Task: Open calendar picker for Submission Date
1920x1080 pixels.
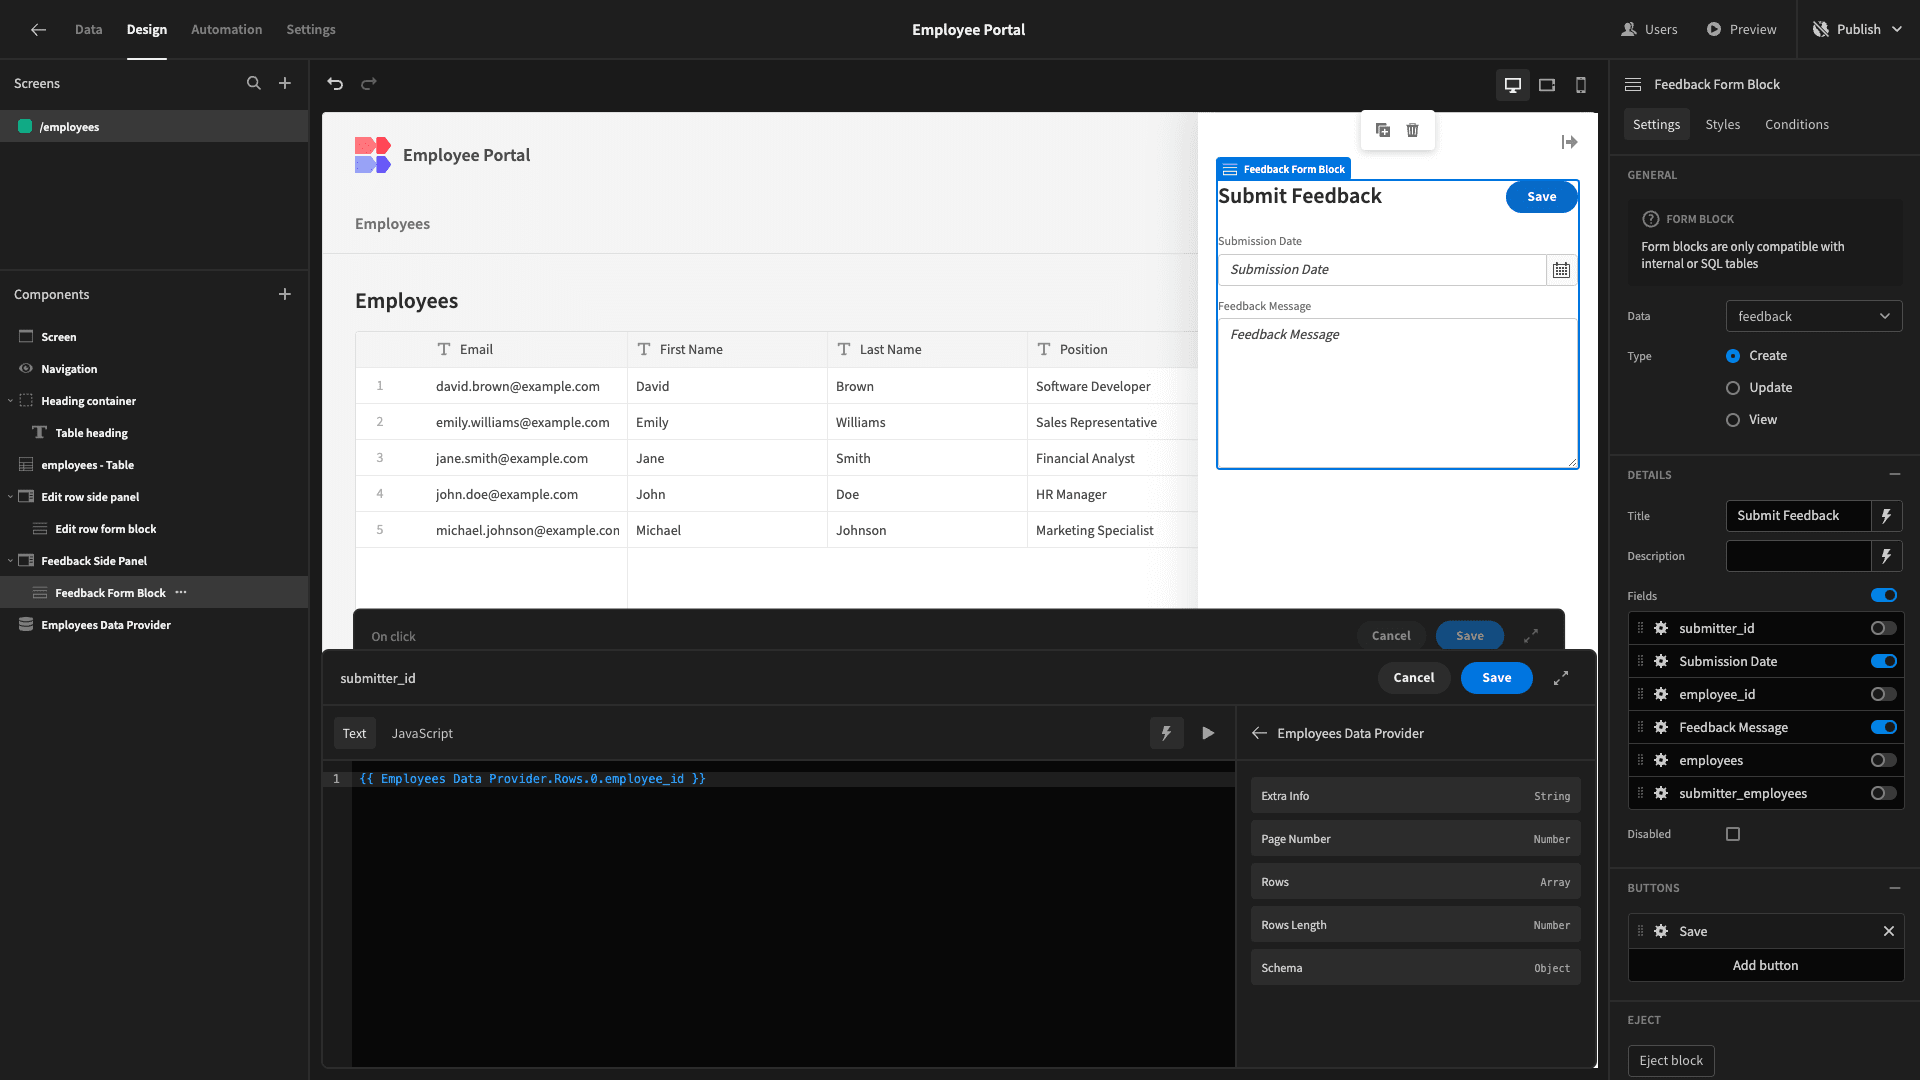Action: (1561, 270)
